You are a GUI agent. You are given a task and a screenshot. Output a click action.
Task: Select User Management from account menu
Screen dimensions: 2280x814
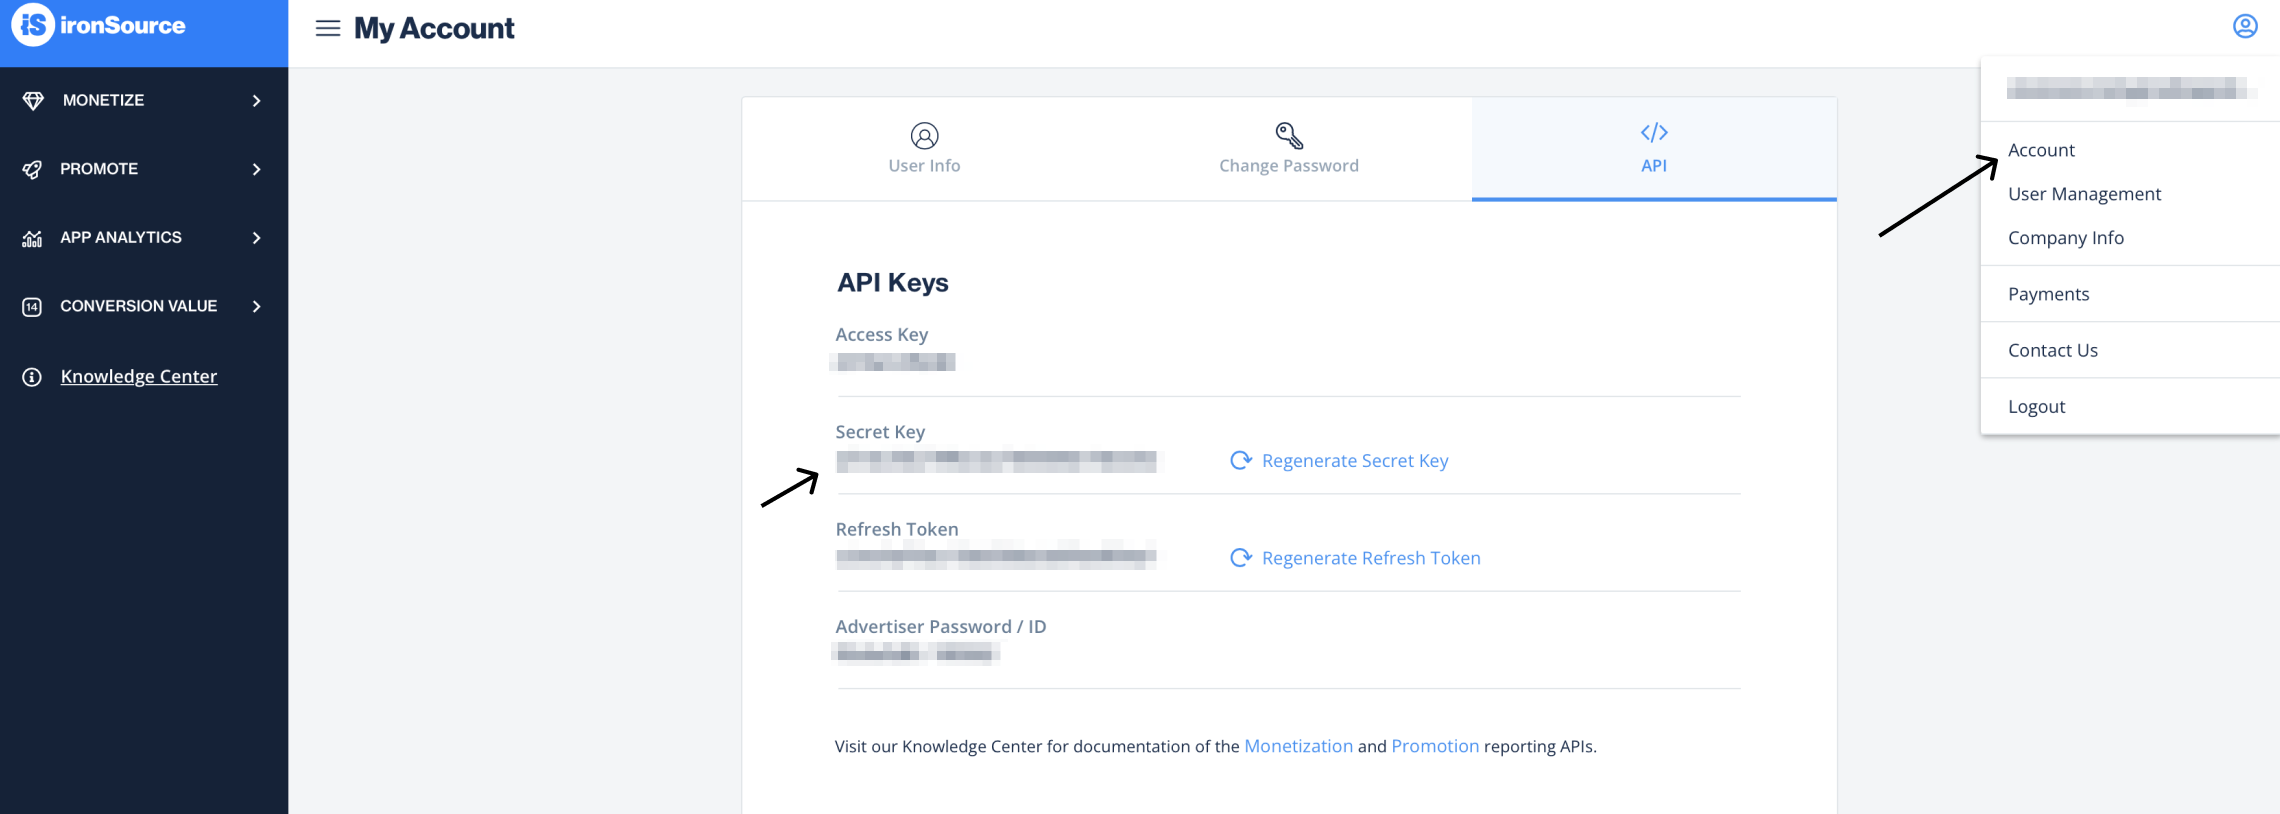[2084, 194]
